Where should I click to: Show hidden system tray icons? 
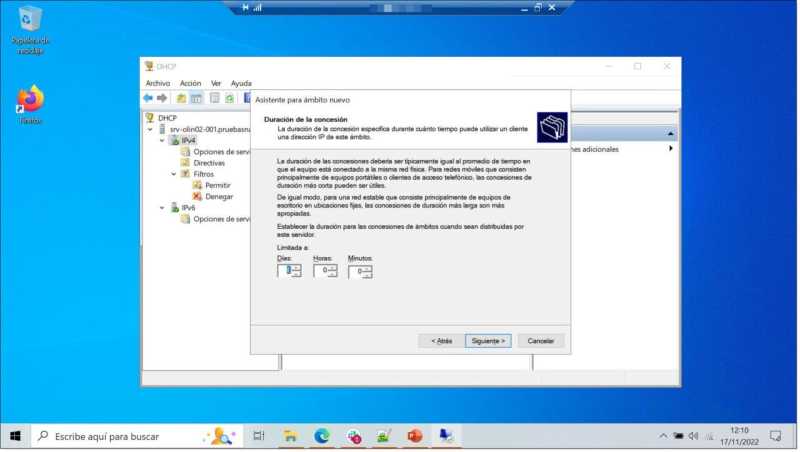pos(663,436)
